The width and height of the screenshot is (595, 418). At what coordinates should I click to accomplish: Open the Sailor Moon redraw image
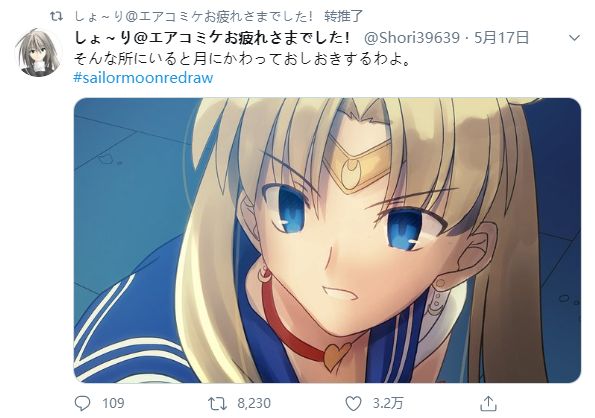point(327,240)
